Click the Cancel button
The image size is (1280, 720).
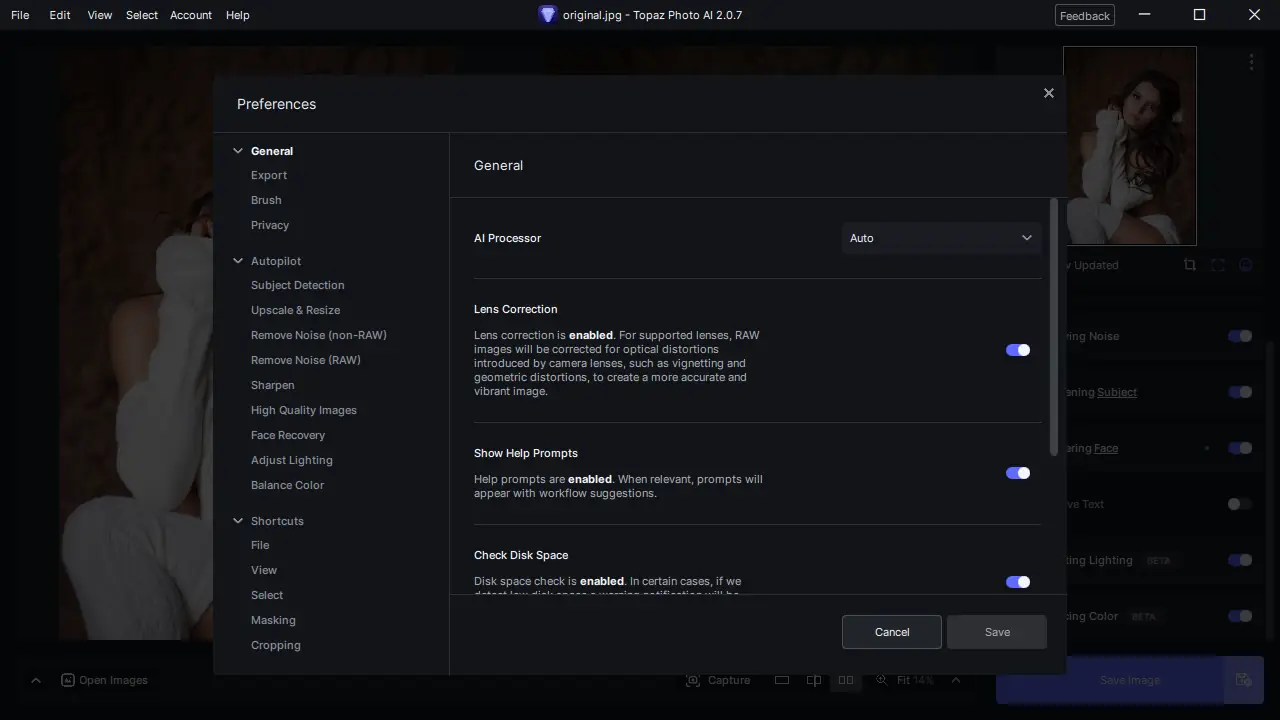[892, 632]
